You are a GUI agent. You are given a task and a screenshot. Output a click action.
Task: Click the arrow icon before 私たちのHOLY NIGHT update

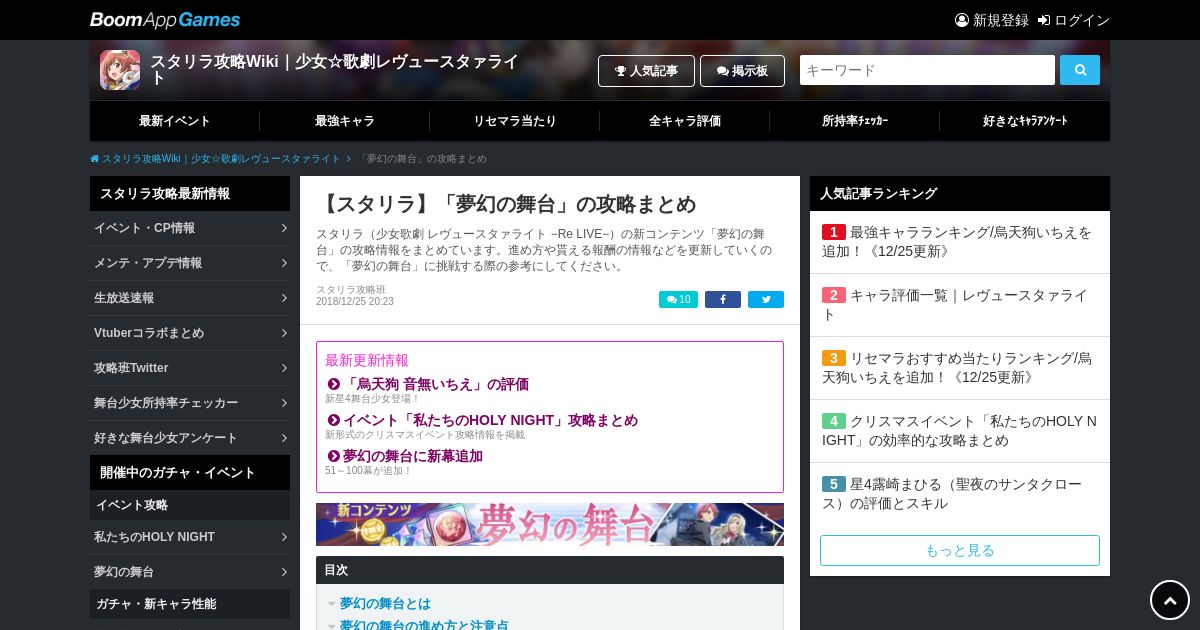(x=334, y=420)
